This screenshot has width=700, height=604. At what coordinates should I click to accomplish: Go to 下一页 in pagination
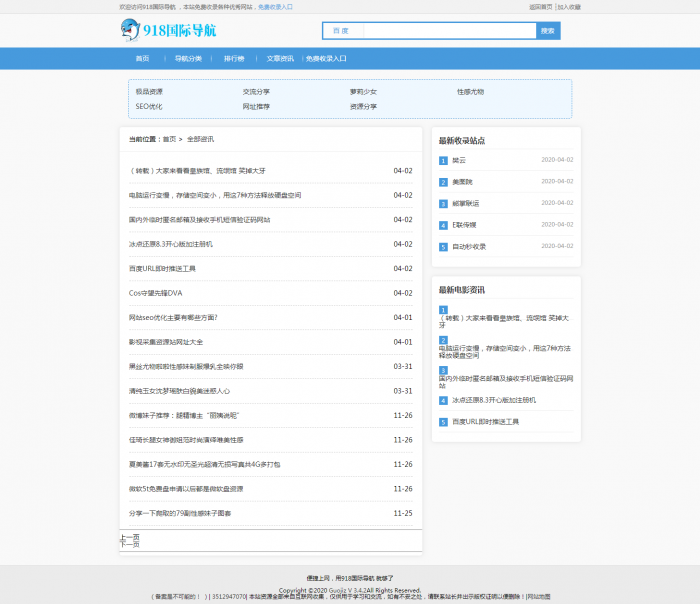pos(129,545)
